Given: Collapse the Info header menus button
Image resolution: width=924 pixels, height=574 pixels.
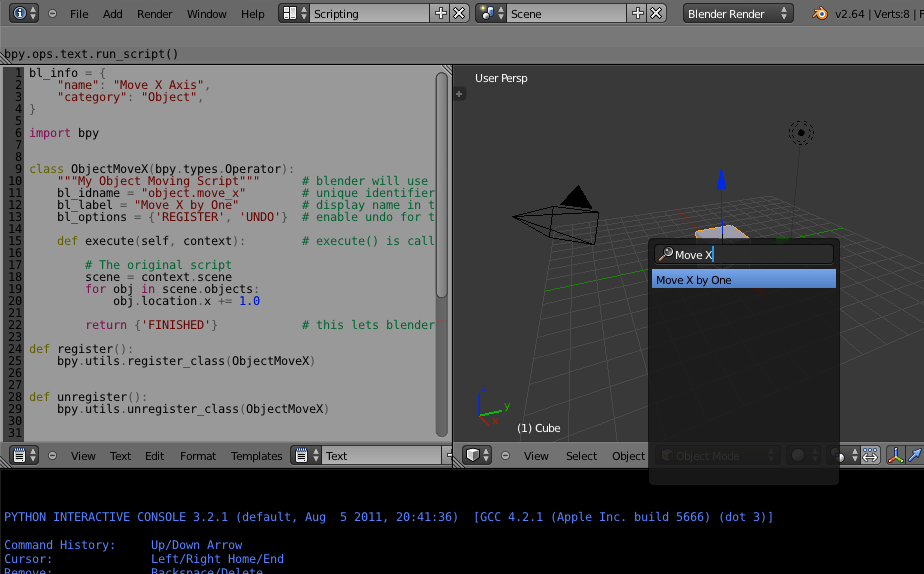Looking at the screenshot, I should point(52,14).
